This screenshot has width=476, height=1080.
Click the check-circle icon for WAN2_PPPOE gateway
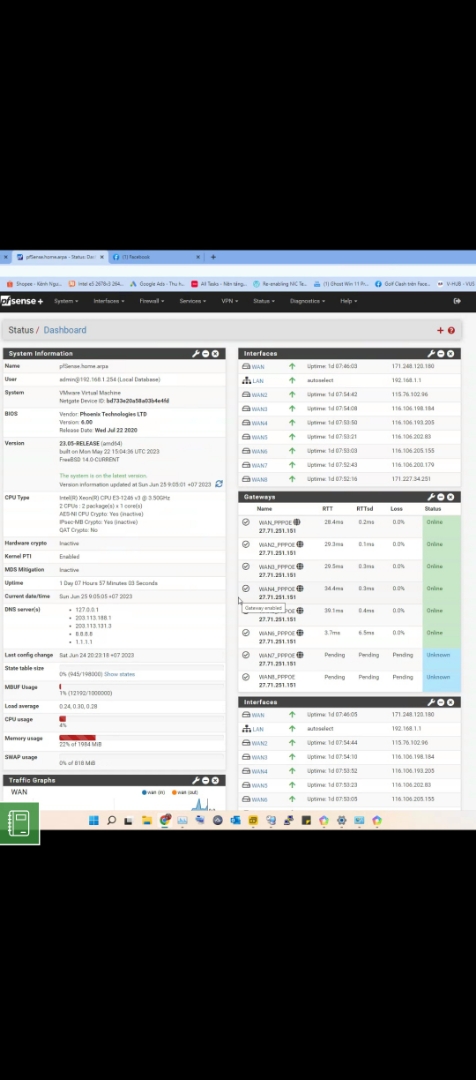click(x=246, y=544)
